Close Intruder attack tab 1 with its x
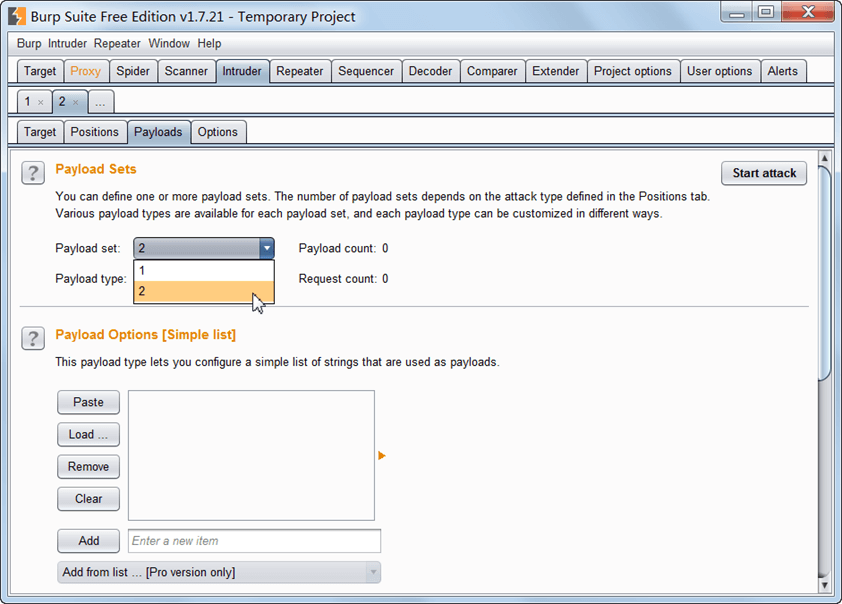The height and width of the screenshot is (604, 842). click(41, 102)
